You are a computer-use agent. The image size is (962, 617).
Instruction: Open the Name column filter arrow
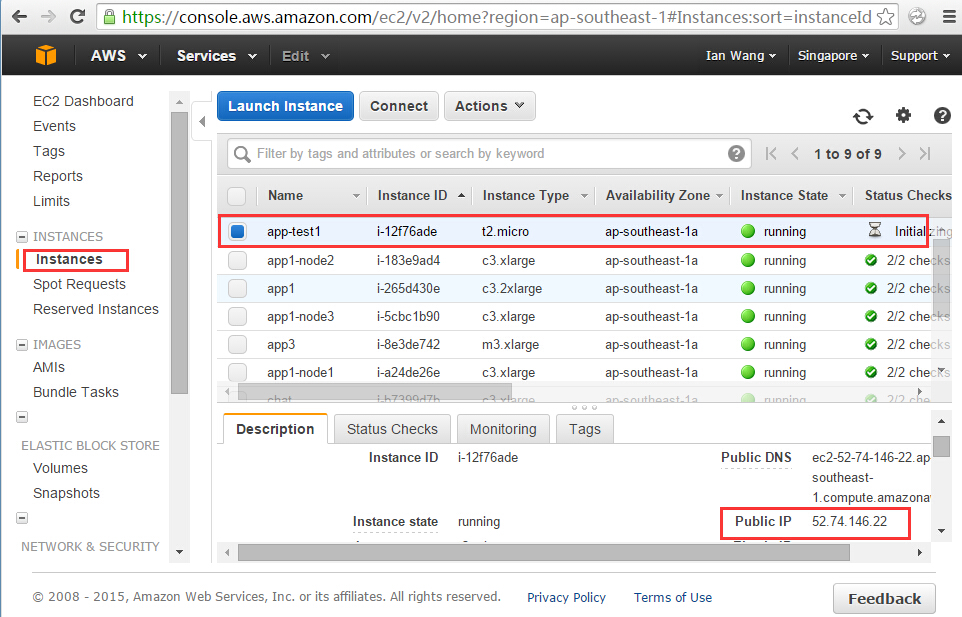click(356, 196)
